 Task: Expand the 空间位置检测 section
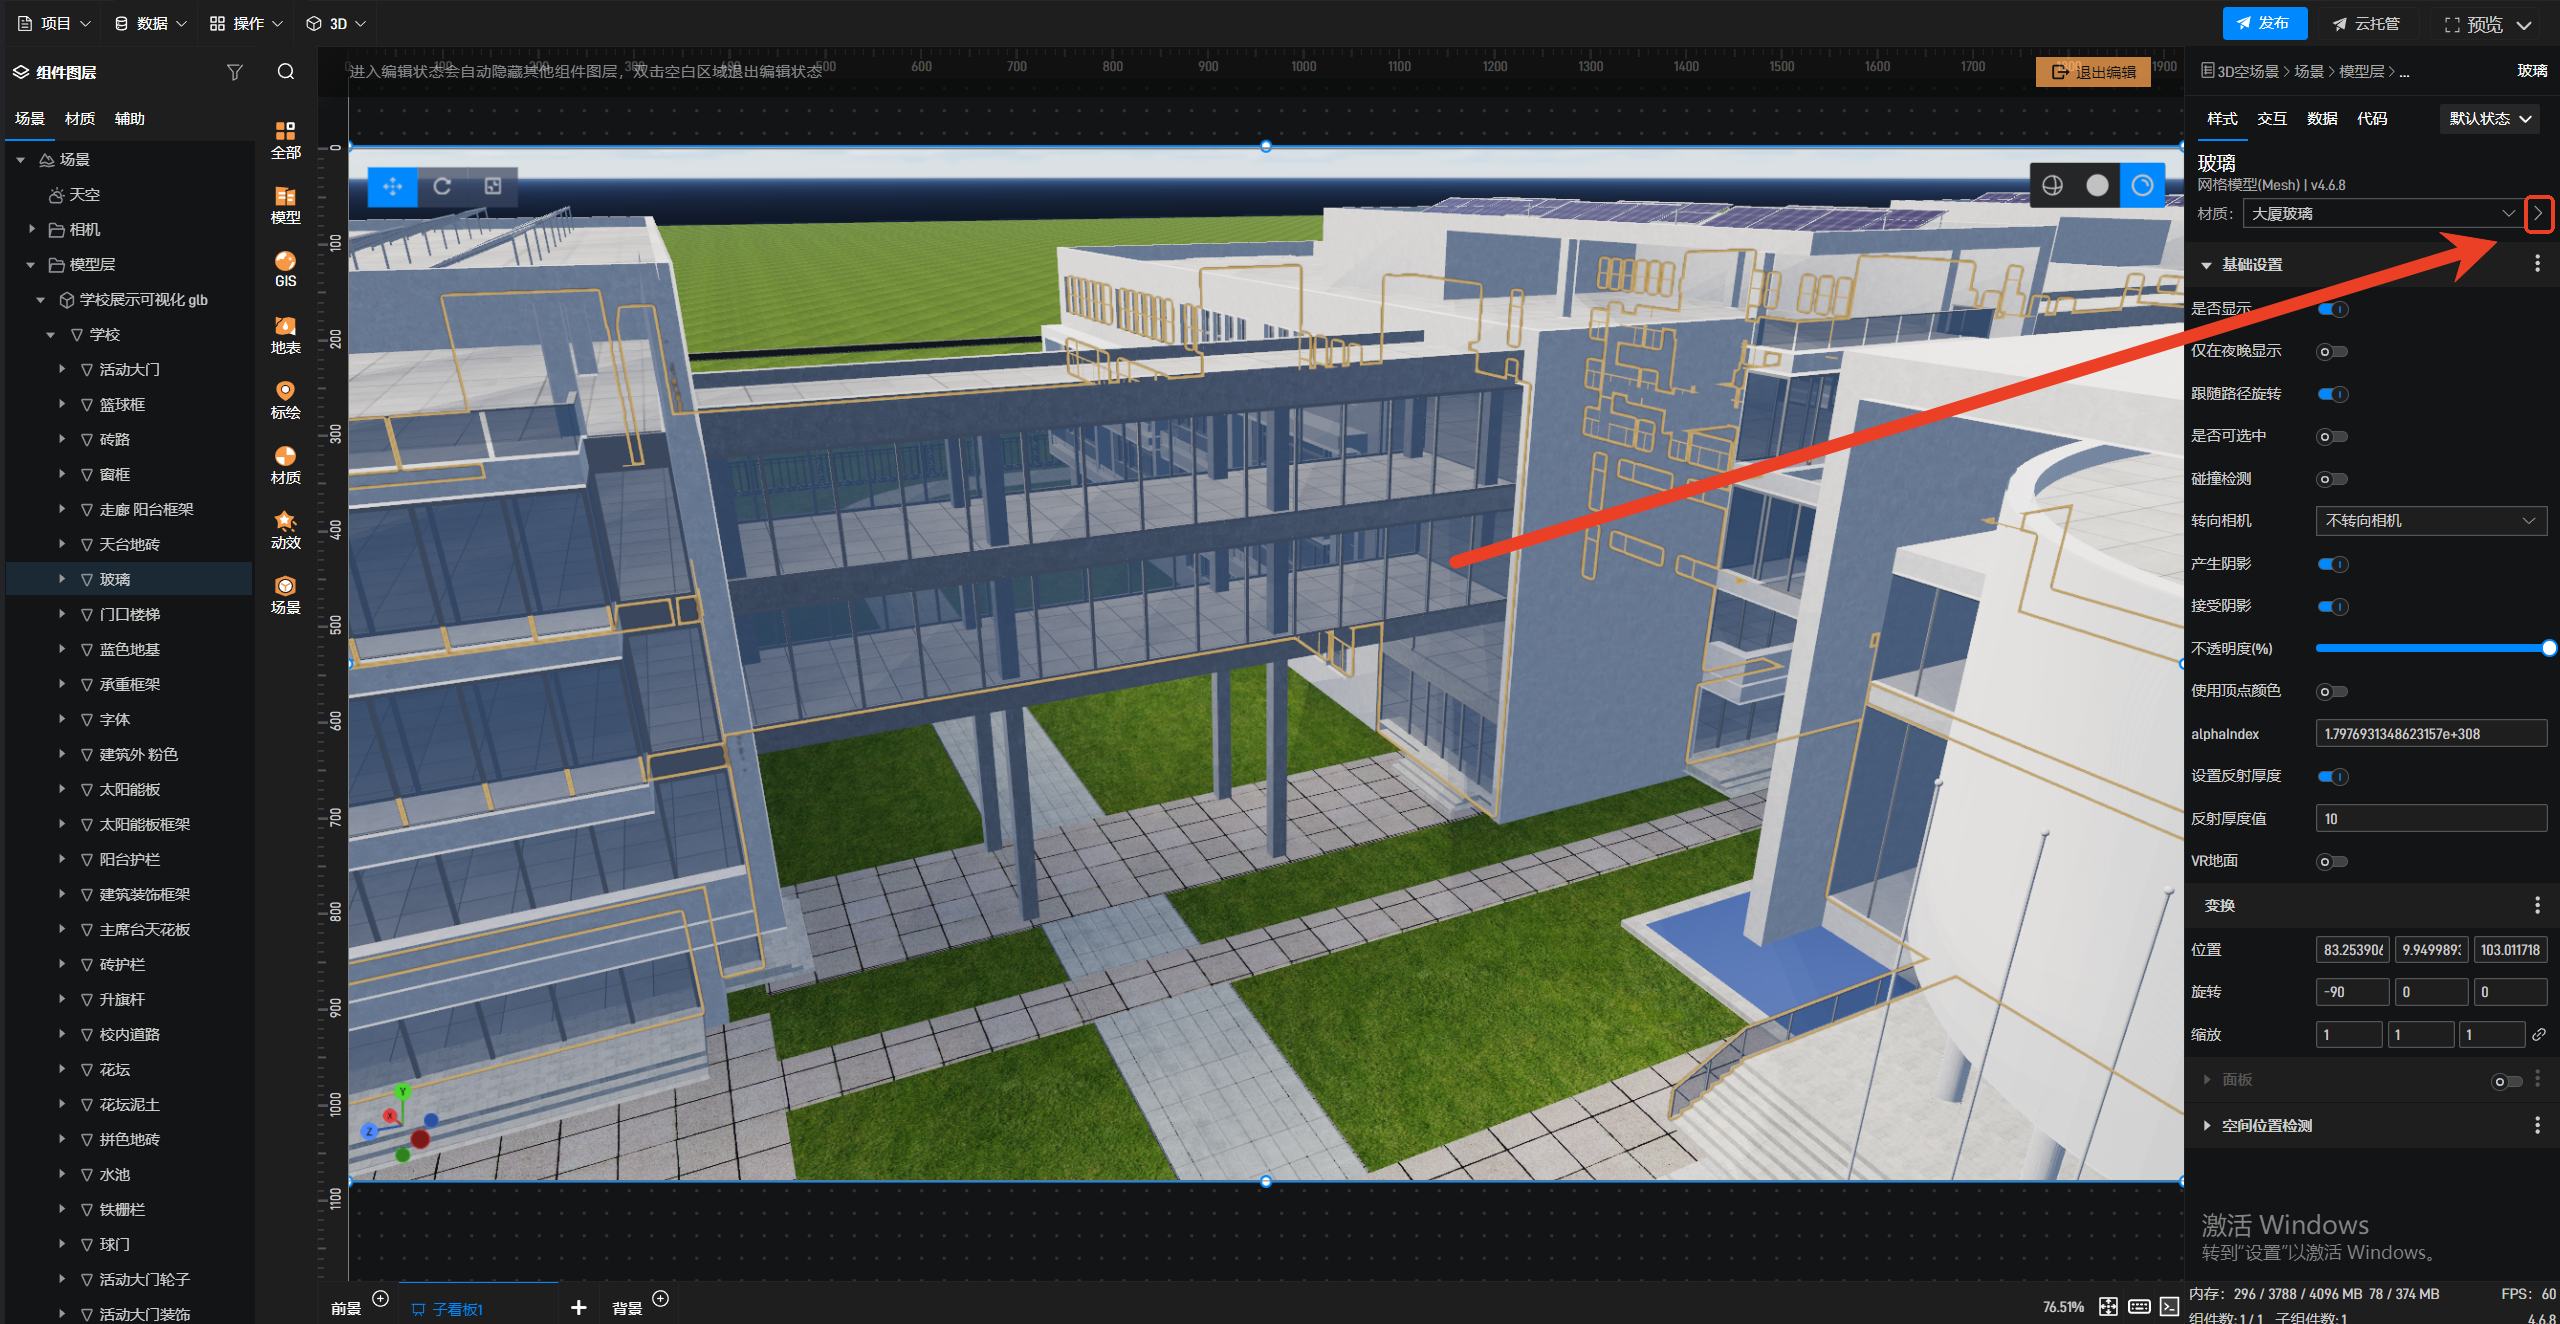2266,1126
